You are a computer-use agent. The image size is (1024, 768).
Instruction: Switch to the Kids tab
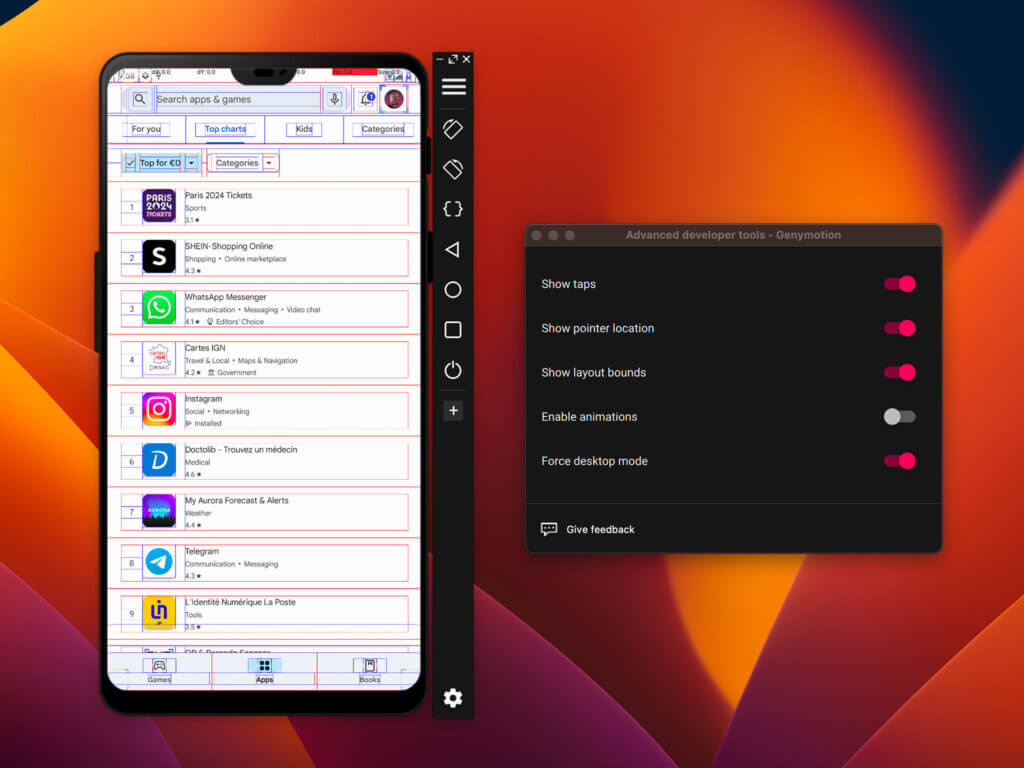(x=303, y=129)
